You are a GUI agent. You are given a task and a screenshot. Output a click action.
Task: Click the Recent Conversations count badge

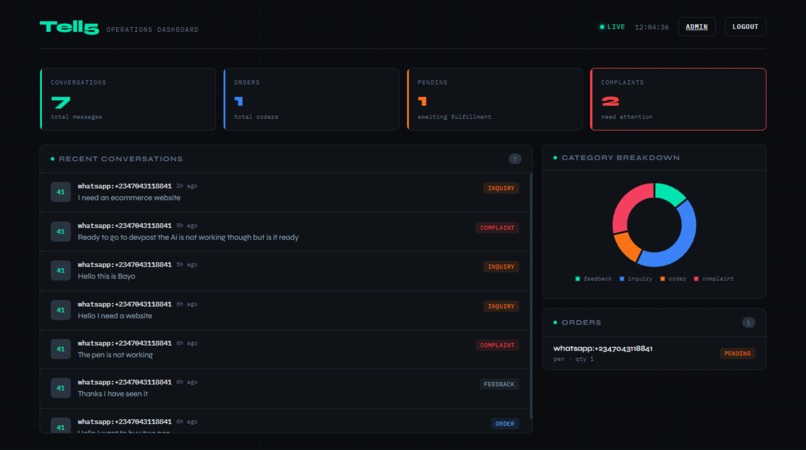tap(515, 159)
